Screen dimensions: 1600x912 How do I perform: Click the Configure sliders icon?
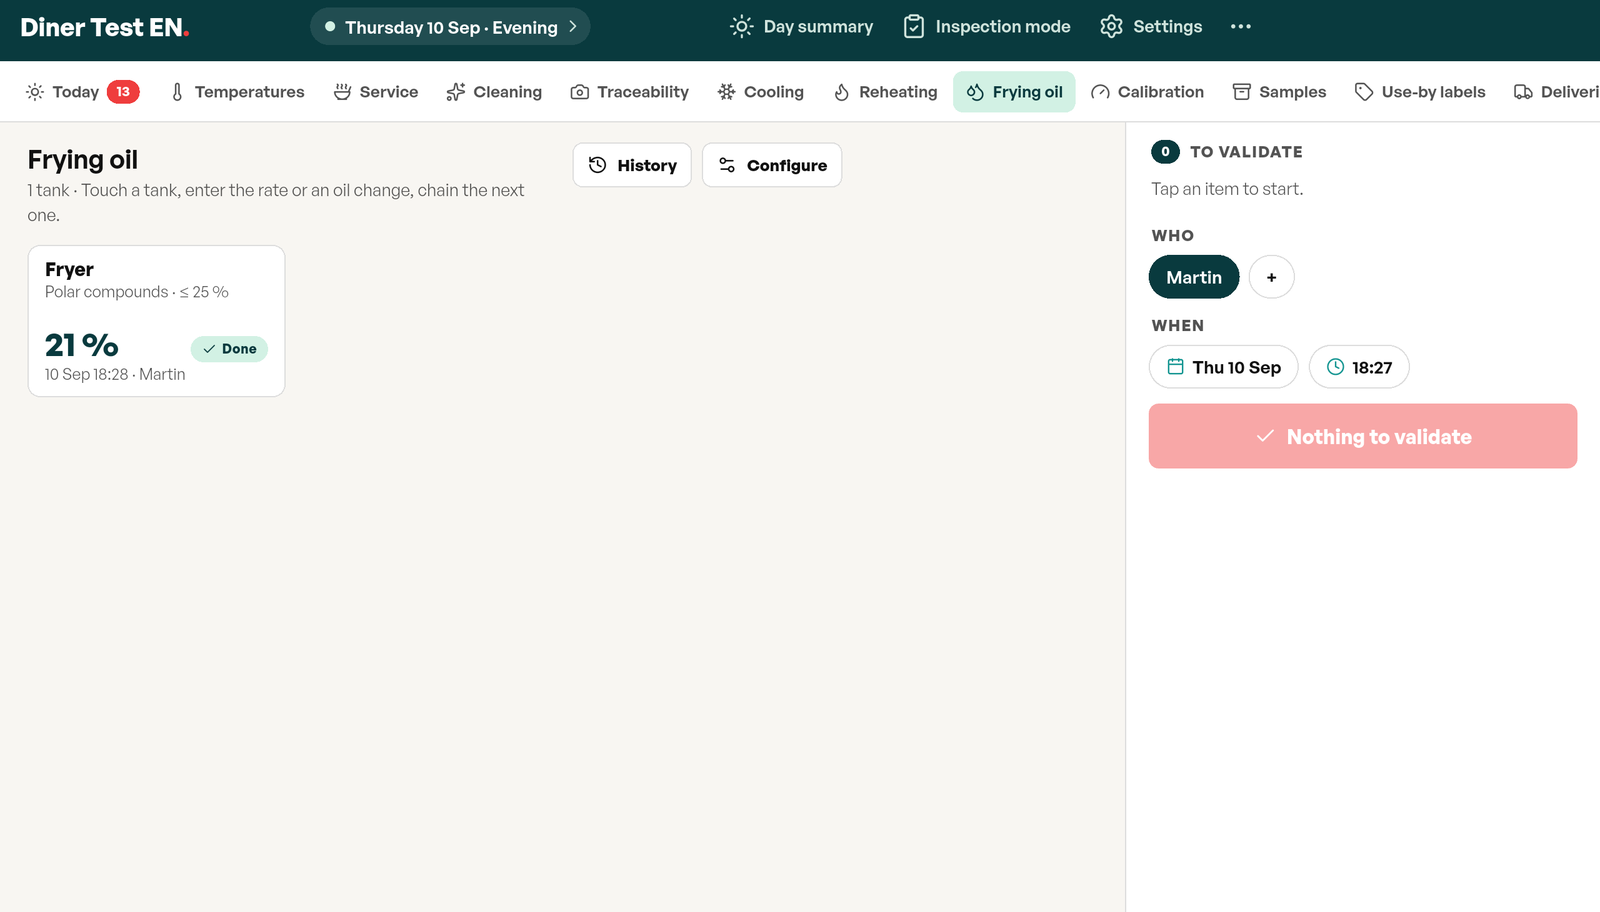tap(727, 165)
